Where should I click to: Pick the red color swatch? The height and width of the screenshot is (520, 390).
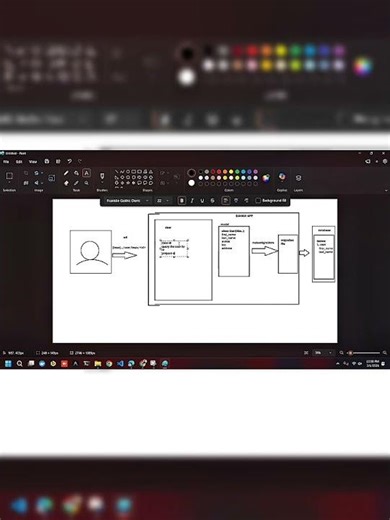coord(219,172)
